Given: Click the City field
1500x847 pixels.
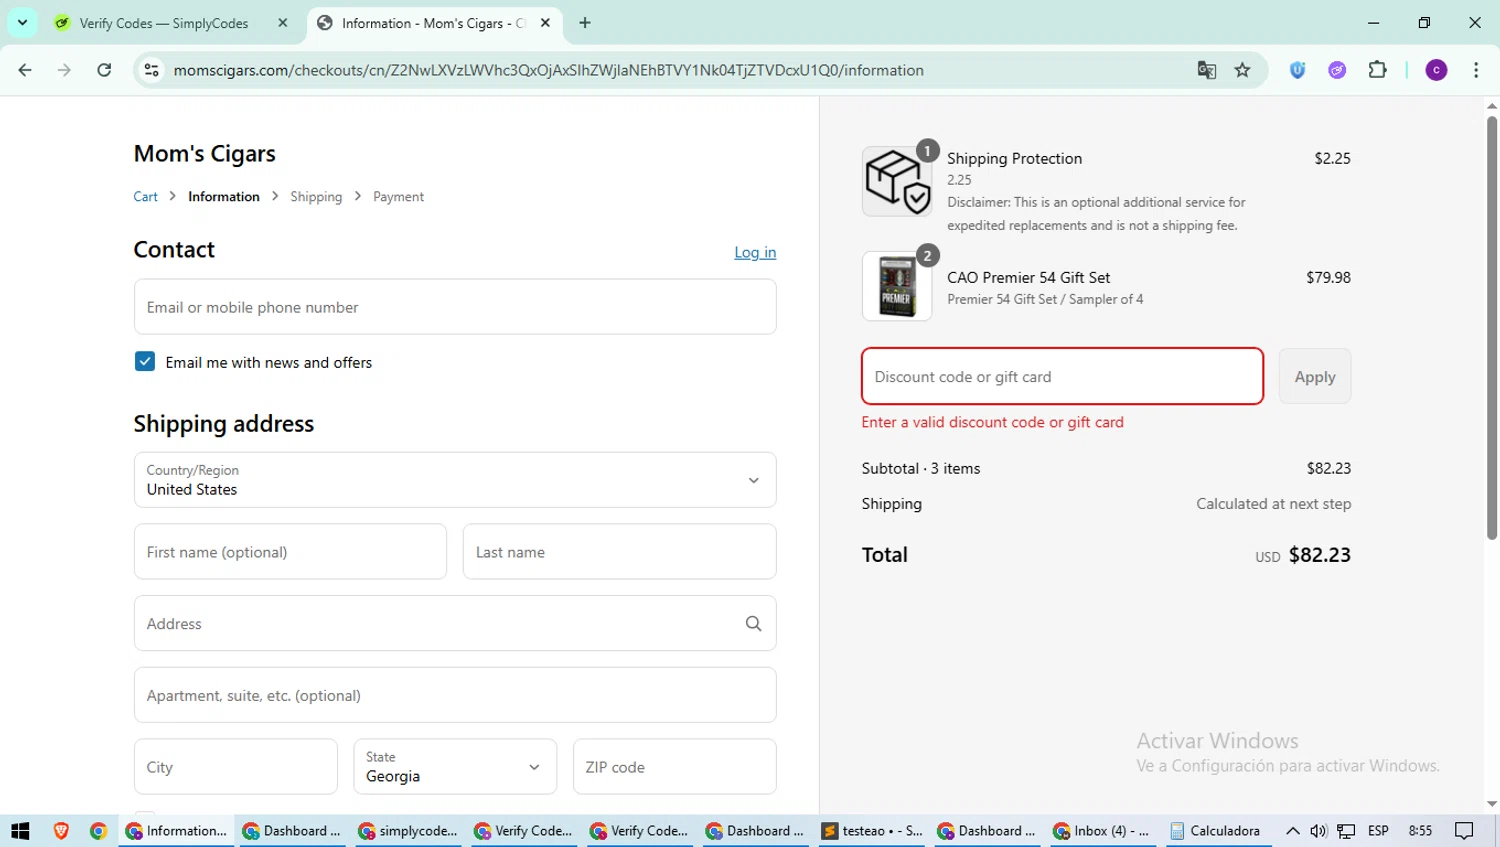Looking at the screenshot, I should 236,767.
